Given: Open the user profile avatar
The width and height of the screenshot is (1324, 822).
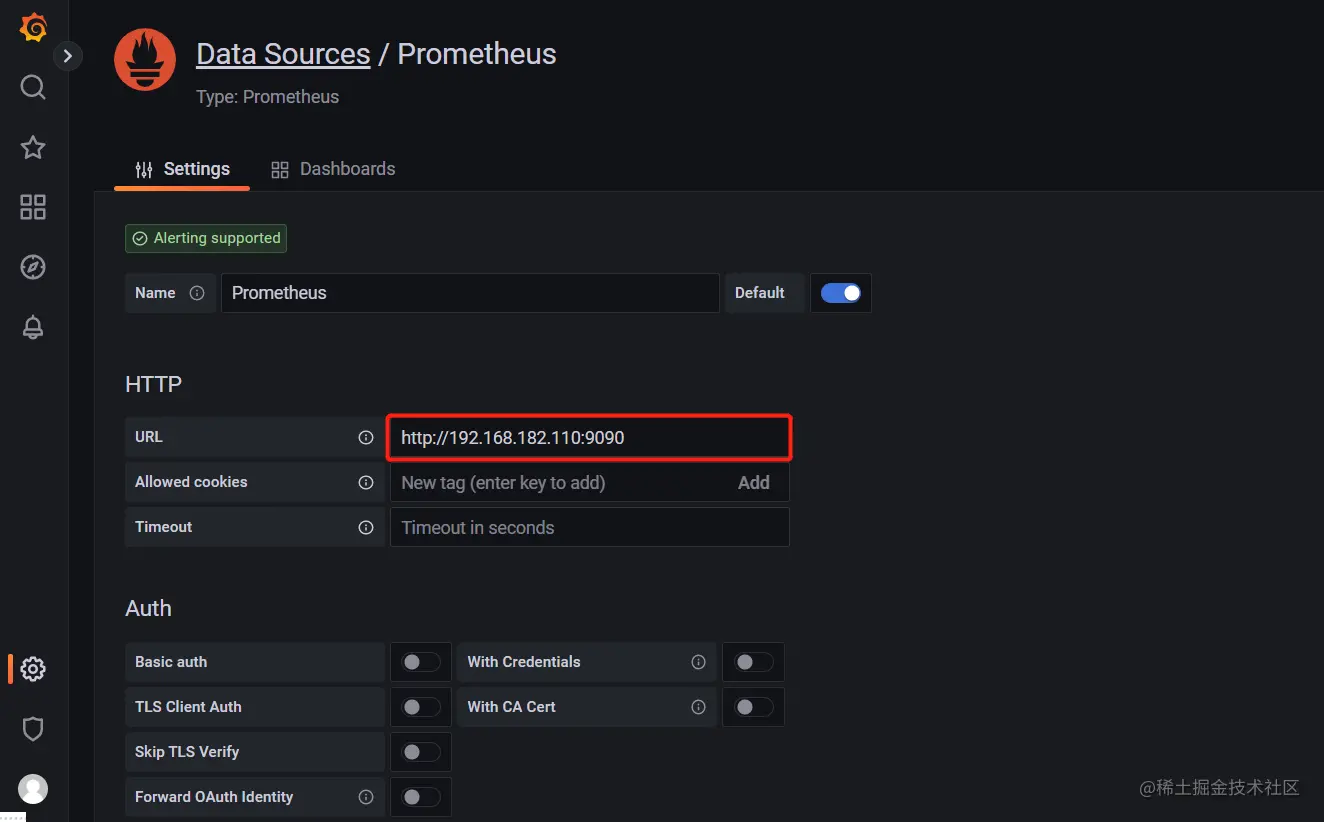Looking at the screenshot, I should click(x=33, y=789).
